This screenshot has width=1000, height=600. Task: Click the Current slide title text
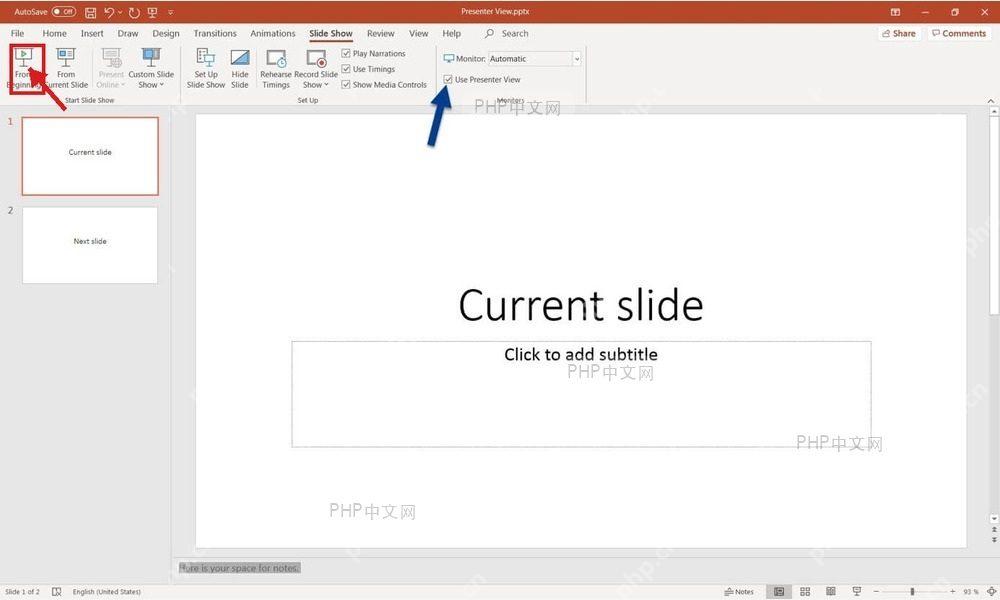pos(580,305)
